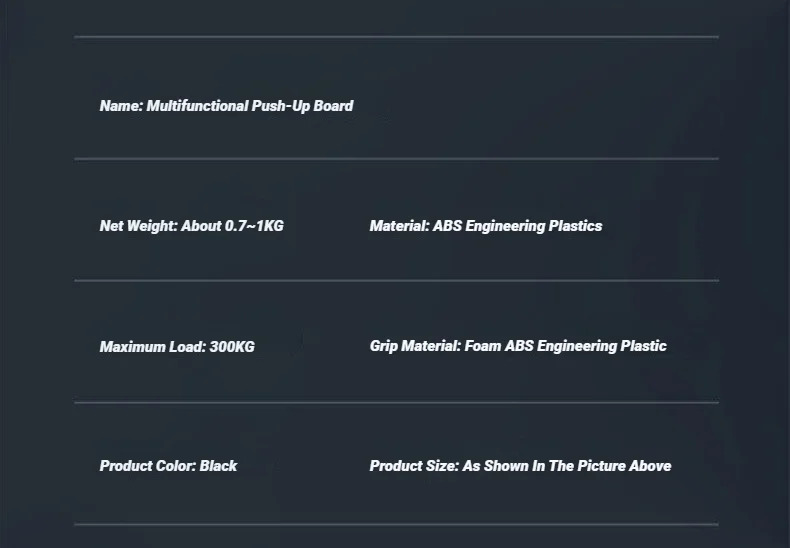Screen dimensions: 790x548
Task: Click the divider line below the Name row
Action: point(396,158)
